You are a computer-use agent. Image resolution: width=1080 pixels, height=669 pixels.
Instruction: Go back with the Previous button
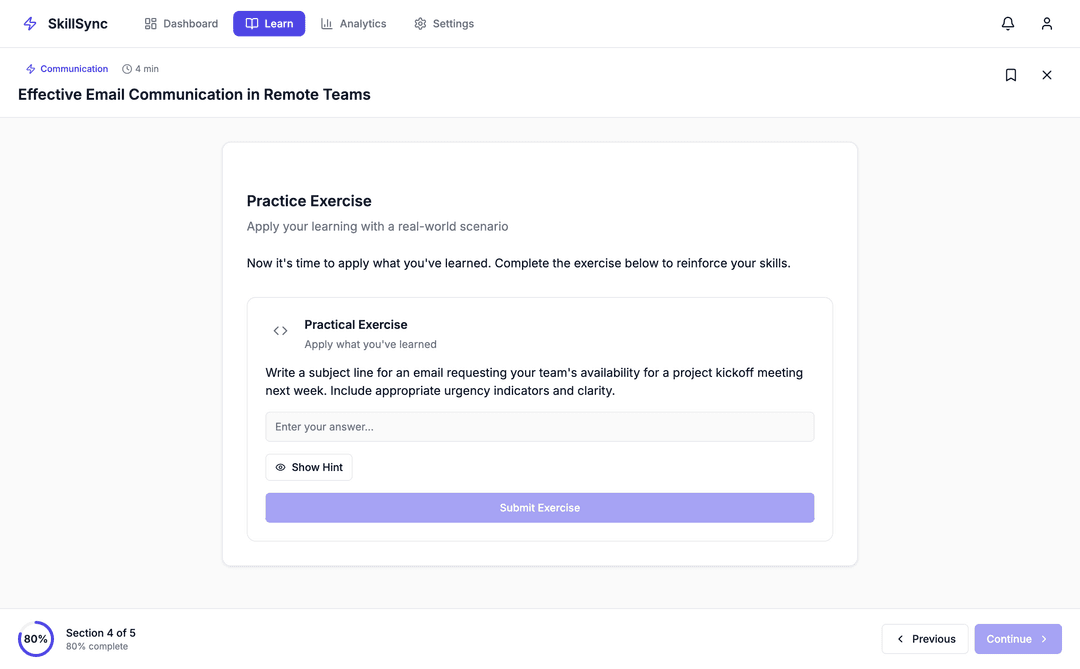925,639
